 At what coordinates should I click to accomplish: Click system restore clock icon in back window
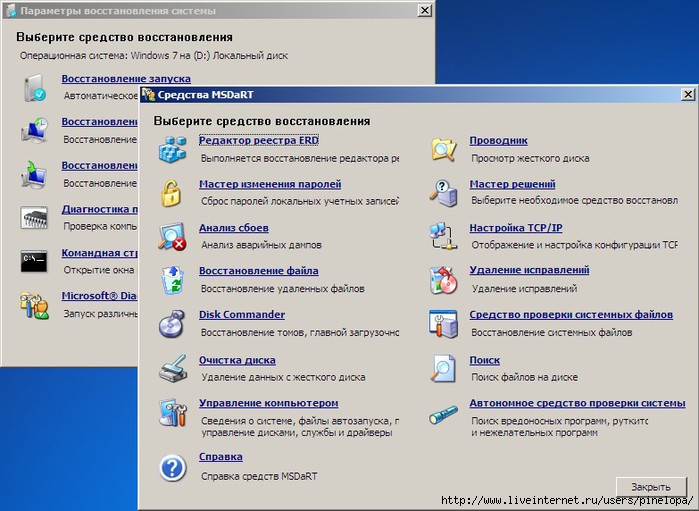34,130
